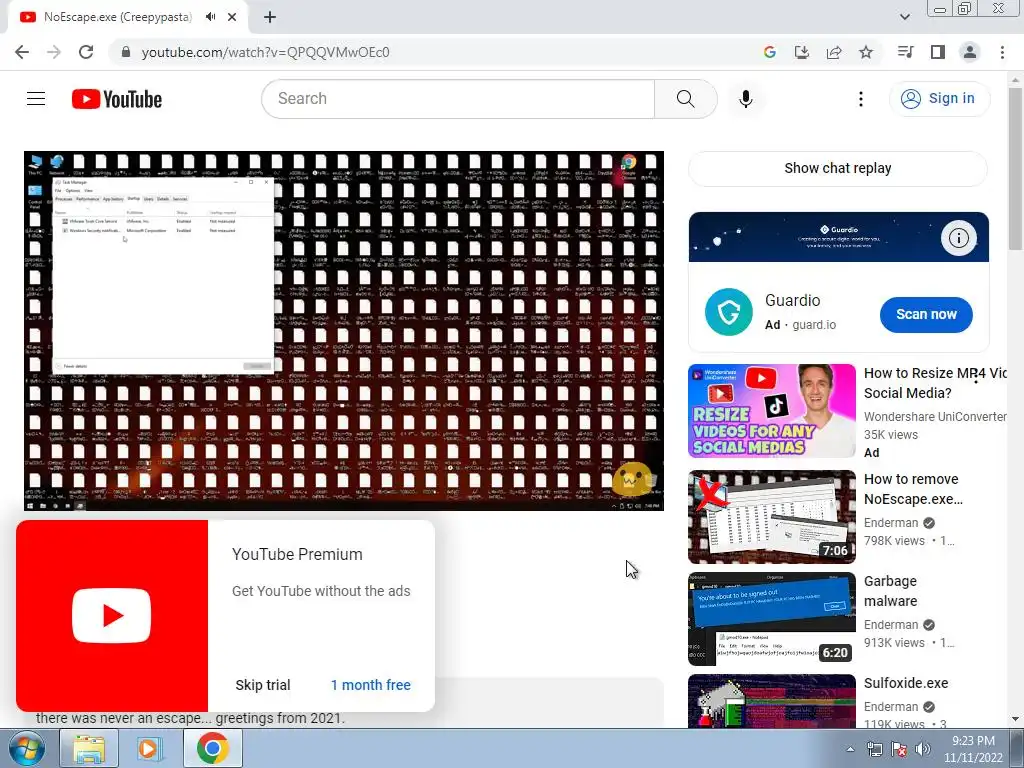Click the site lock icon in address bar
The height and width of the screenshot is (768, 1024).
tap(126, 52)
